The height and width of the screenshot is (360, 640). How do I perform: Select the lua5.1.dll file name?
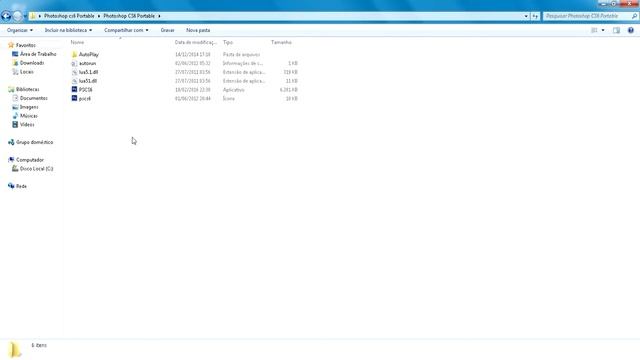pyautogui.click(x=88, y=72)
